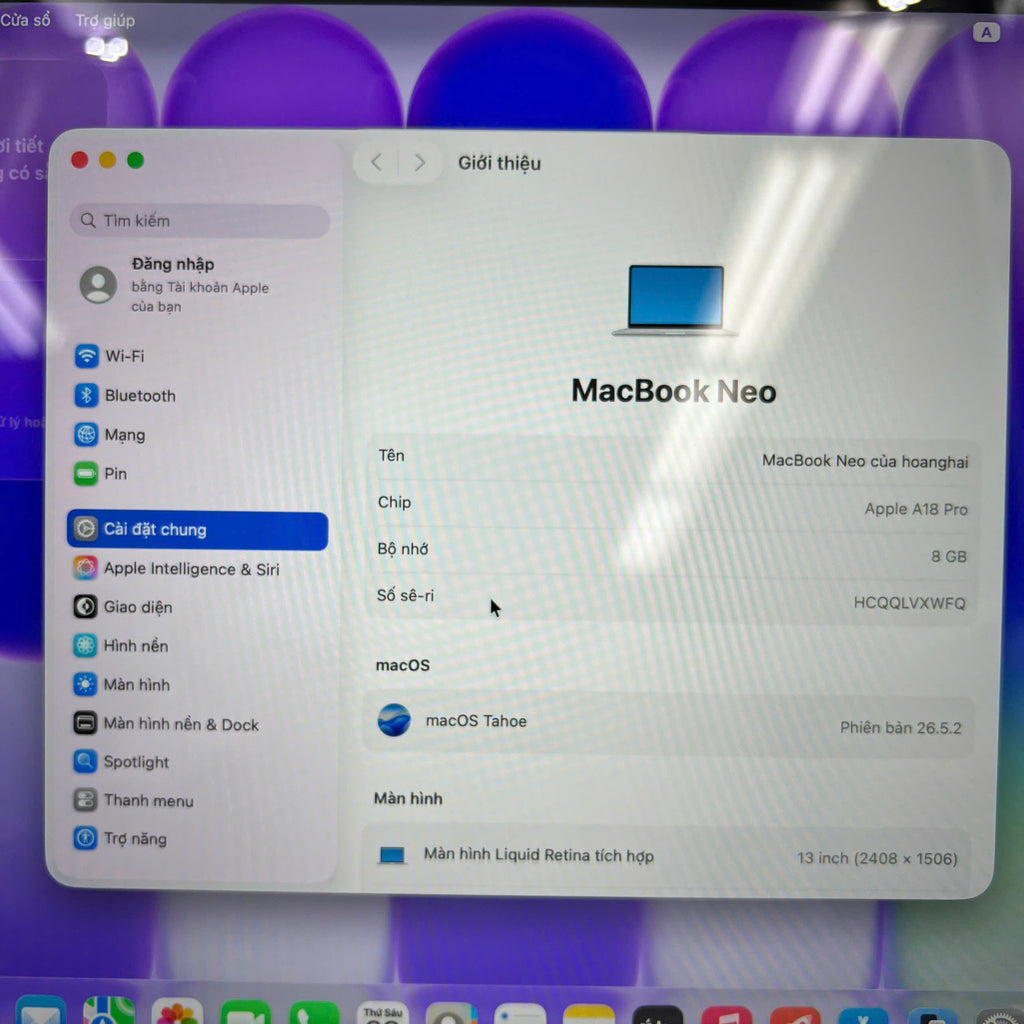The width and height of the screenshot is (1024, 1024).
Task: Click the input source A indicator
Action: coord(986,32)
